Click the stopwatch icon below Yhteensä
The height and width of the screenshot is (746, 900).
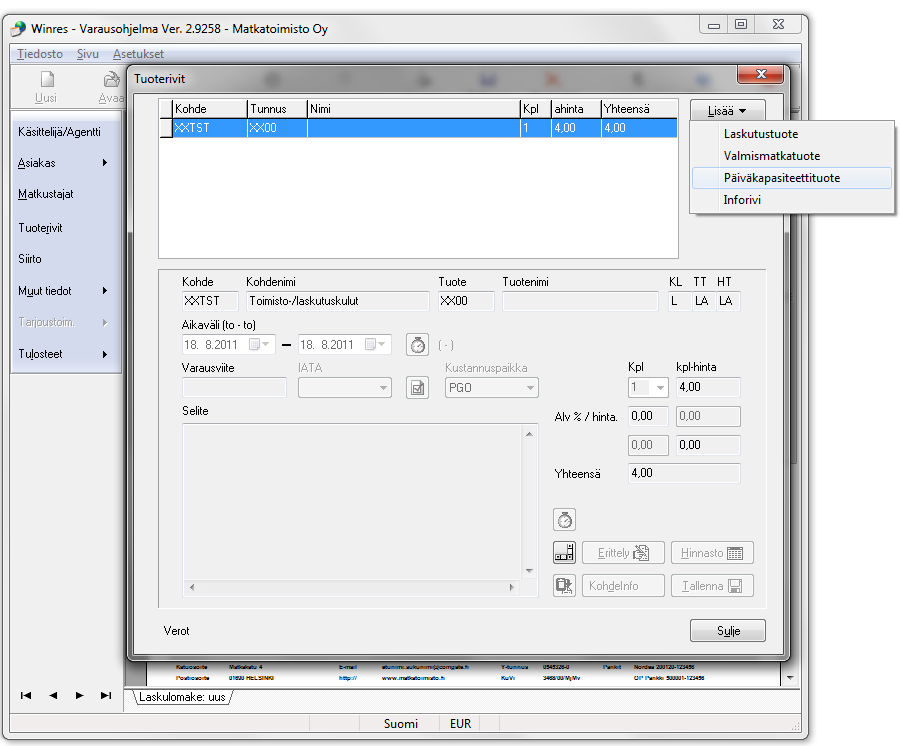point(564,520)
